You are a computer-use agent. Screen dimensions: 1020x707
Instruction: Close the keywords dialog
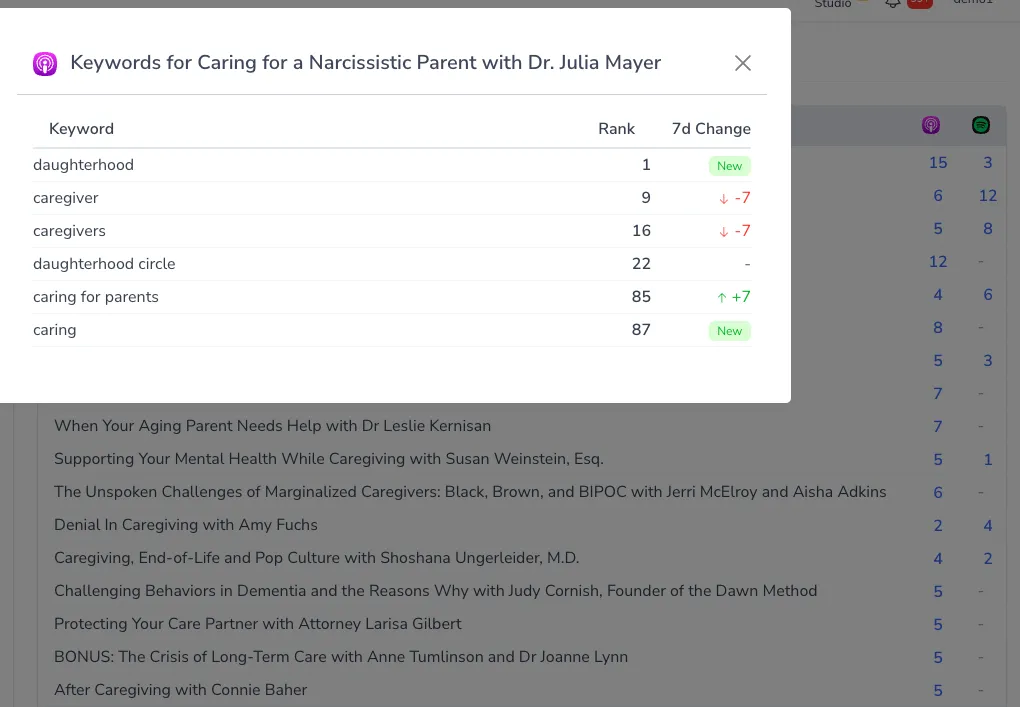pyautogui.click(x=742, y=63)
